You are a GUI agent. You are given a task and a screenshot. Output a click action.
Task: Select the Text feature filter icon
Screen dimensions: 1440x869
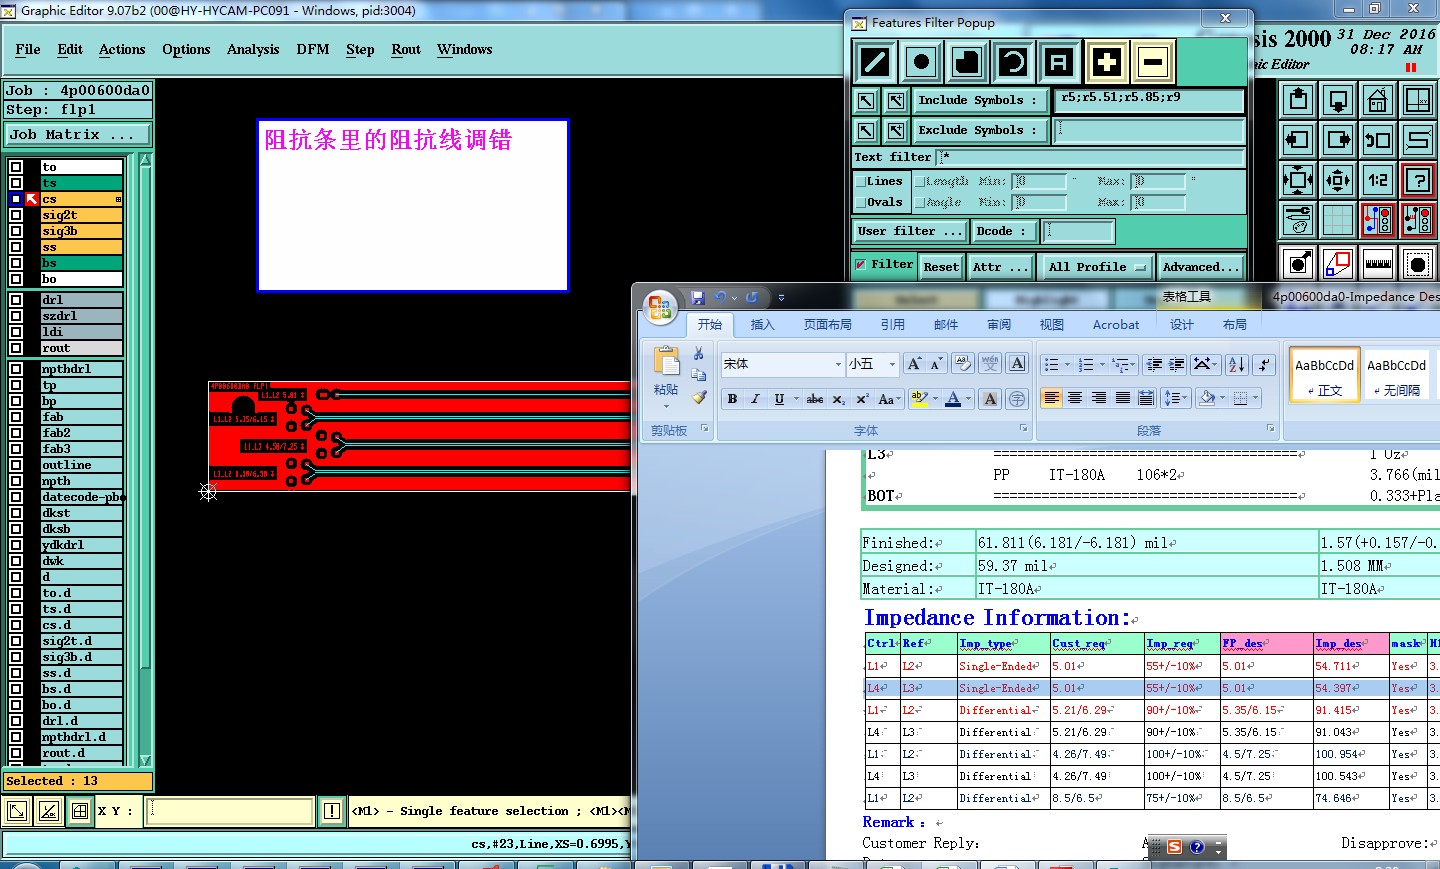point(1059,62)
